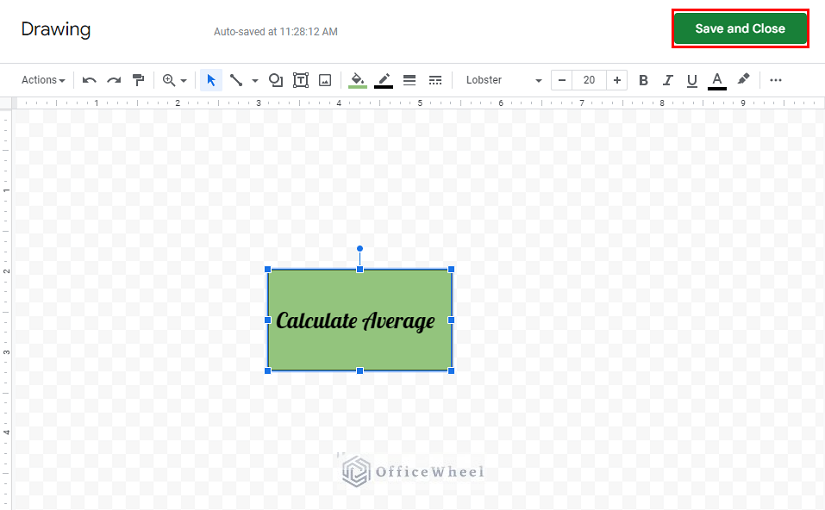Image resolution: width=825 pixels, height=510 pixels.
Task: Open the three-dot More options menu
Action: coord(776,80)
